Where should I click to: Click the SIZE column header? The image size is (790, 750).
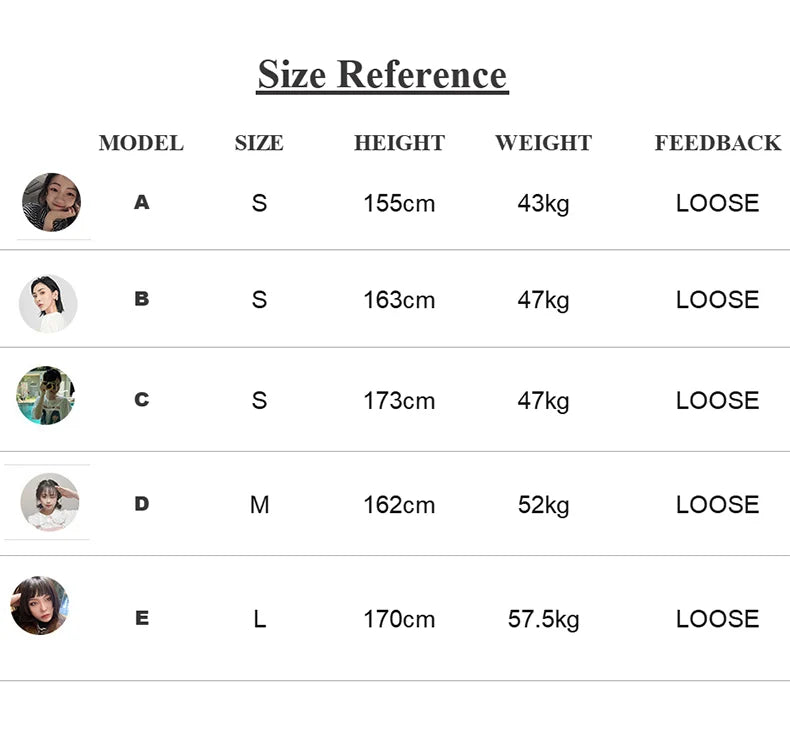(x=259, y=143)
